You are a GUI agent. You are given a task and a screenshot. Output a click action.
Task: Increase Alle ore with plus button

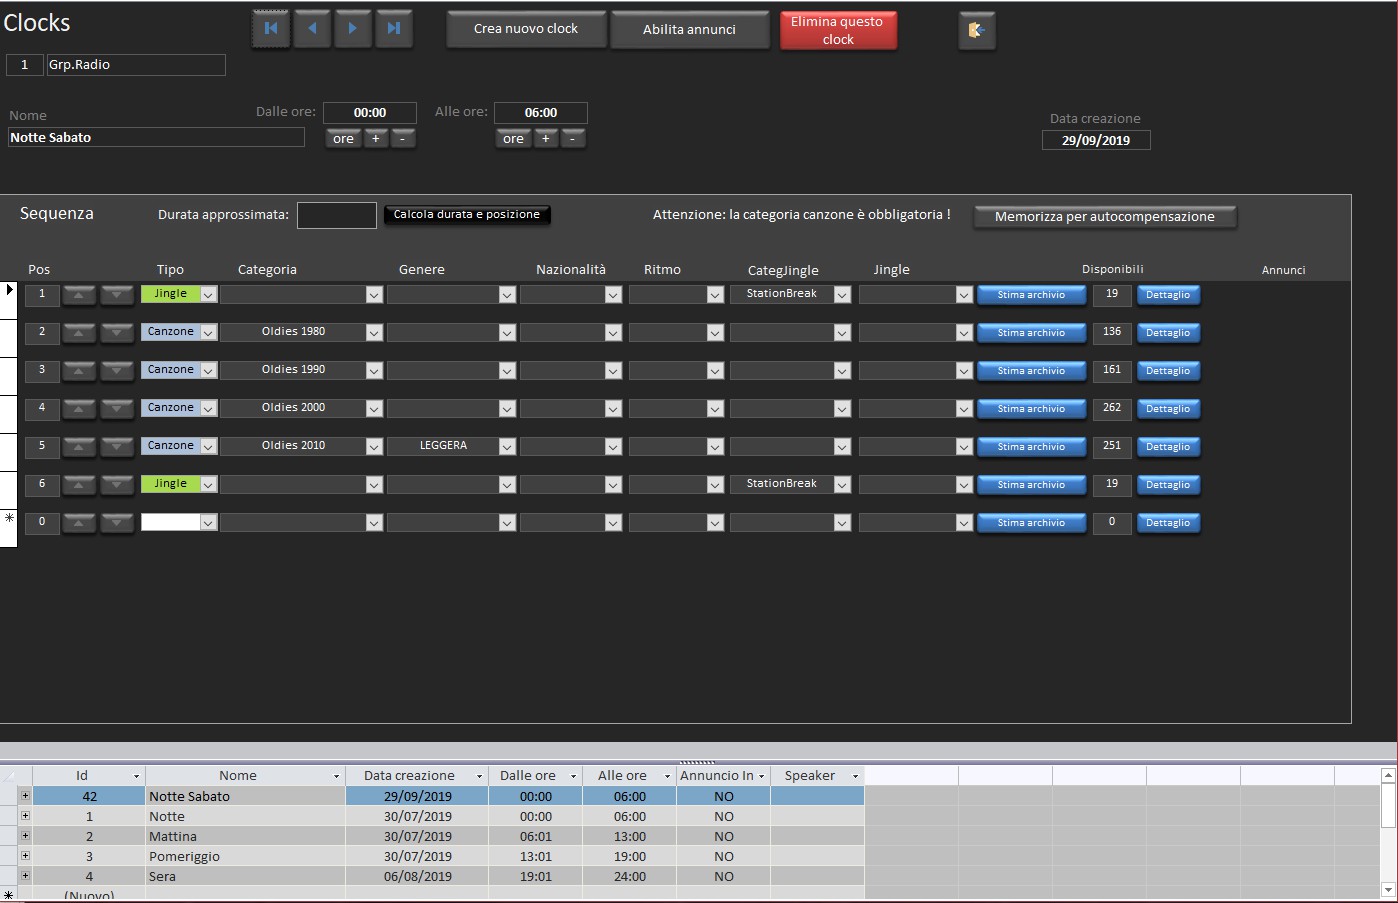tap(546, 139)
